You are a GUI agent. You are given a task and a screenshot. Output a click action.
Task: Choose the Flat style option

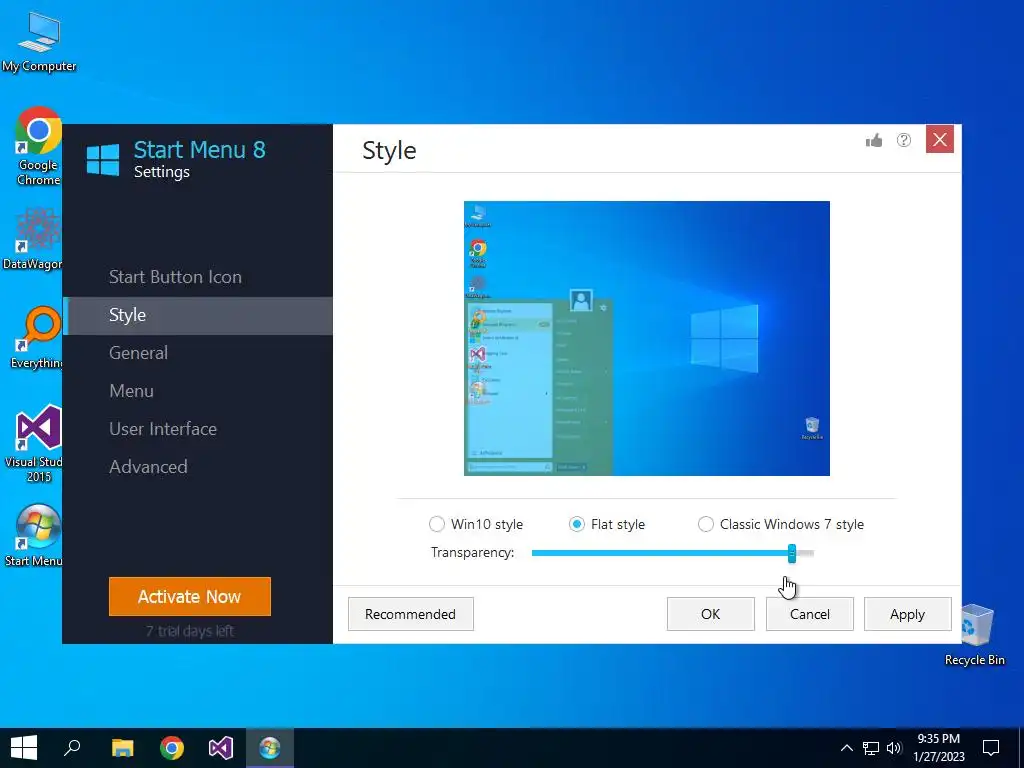[577, 524]
